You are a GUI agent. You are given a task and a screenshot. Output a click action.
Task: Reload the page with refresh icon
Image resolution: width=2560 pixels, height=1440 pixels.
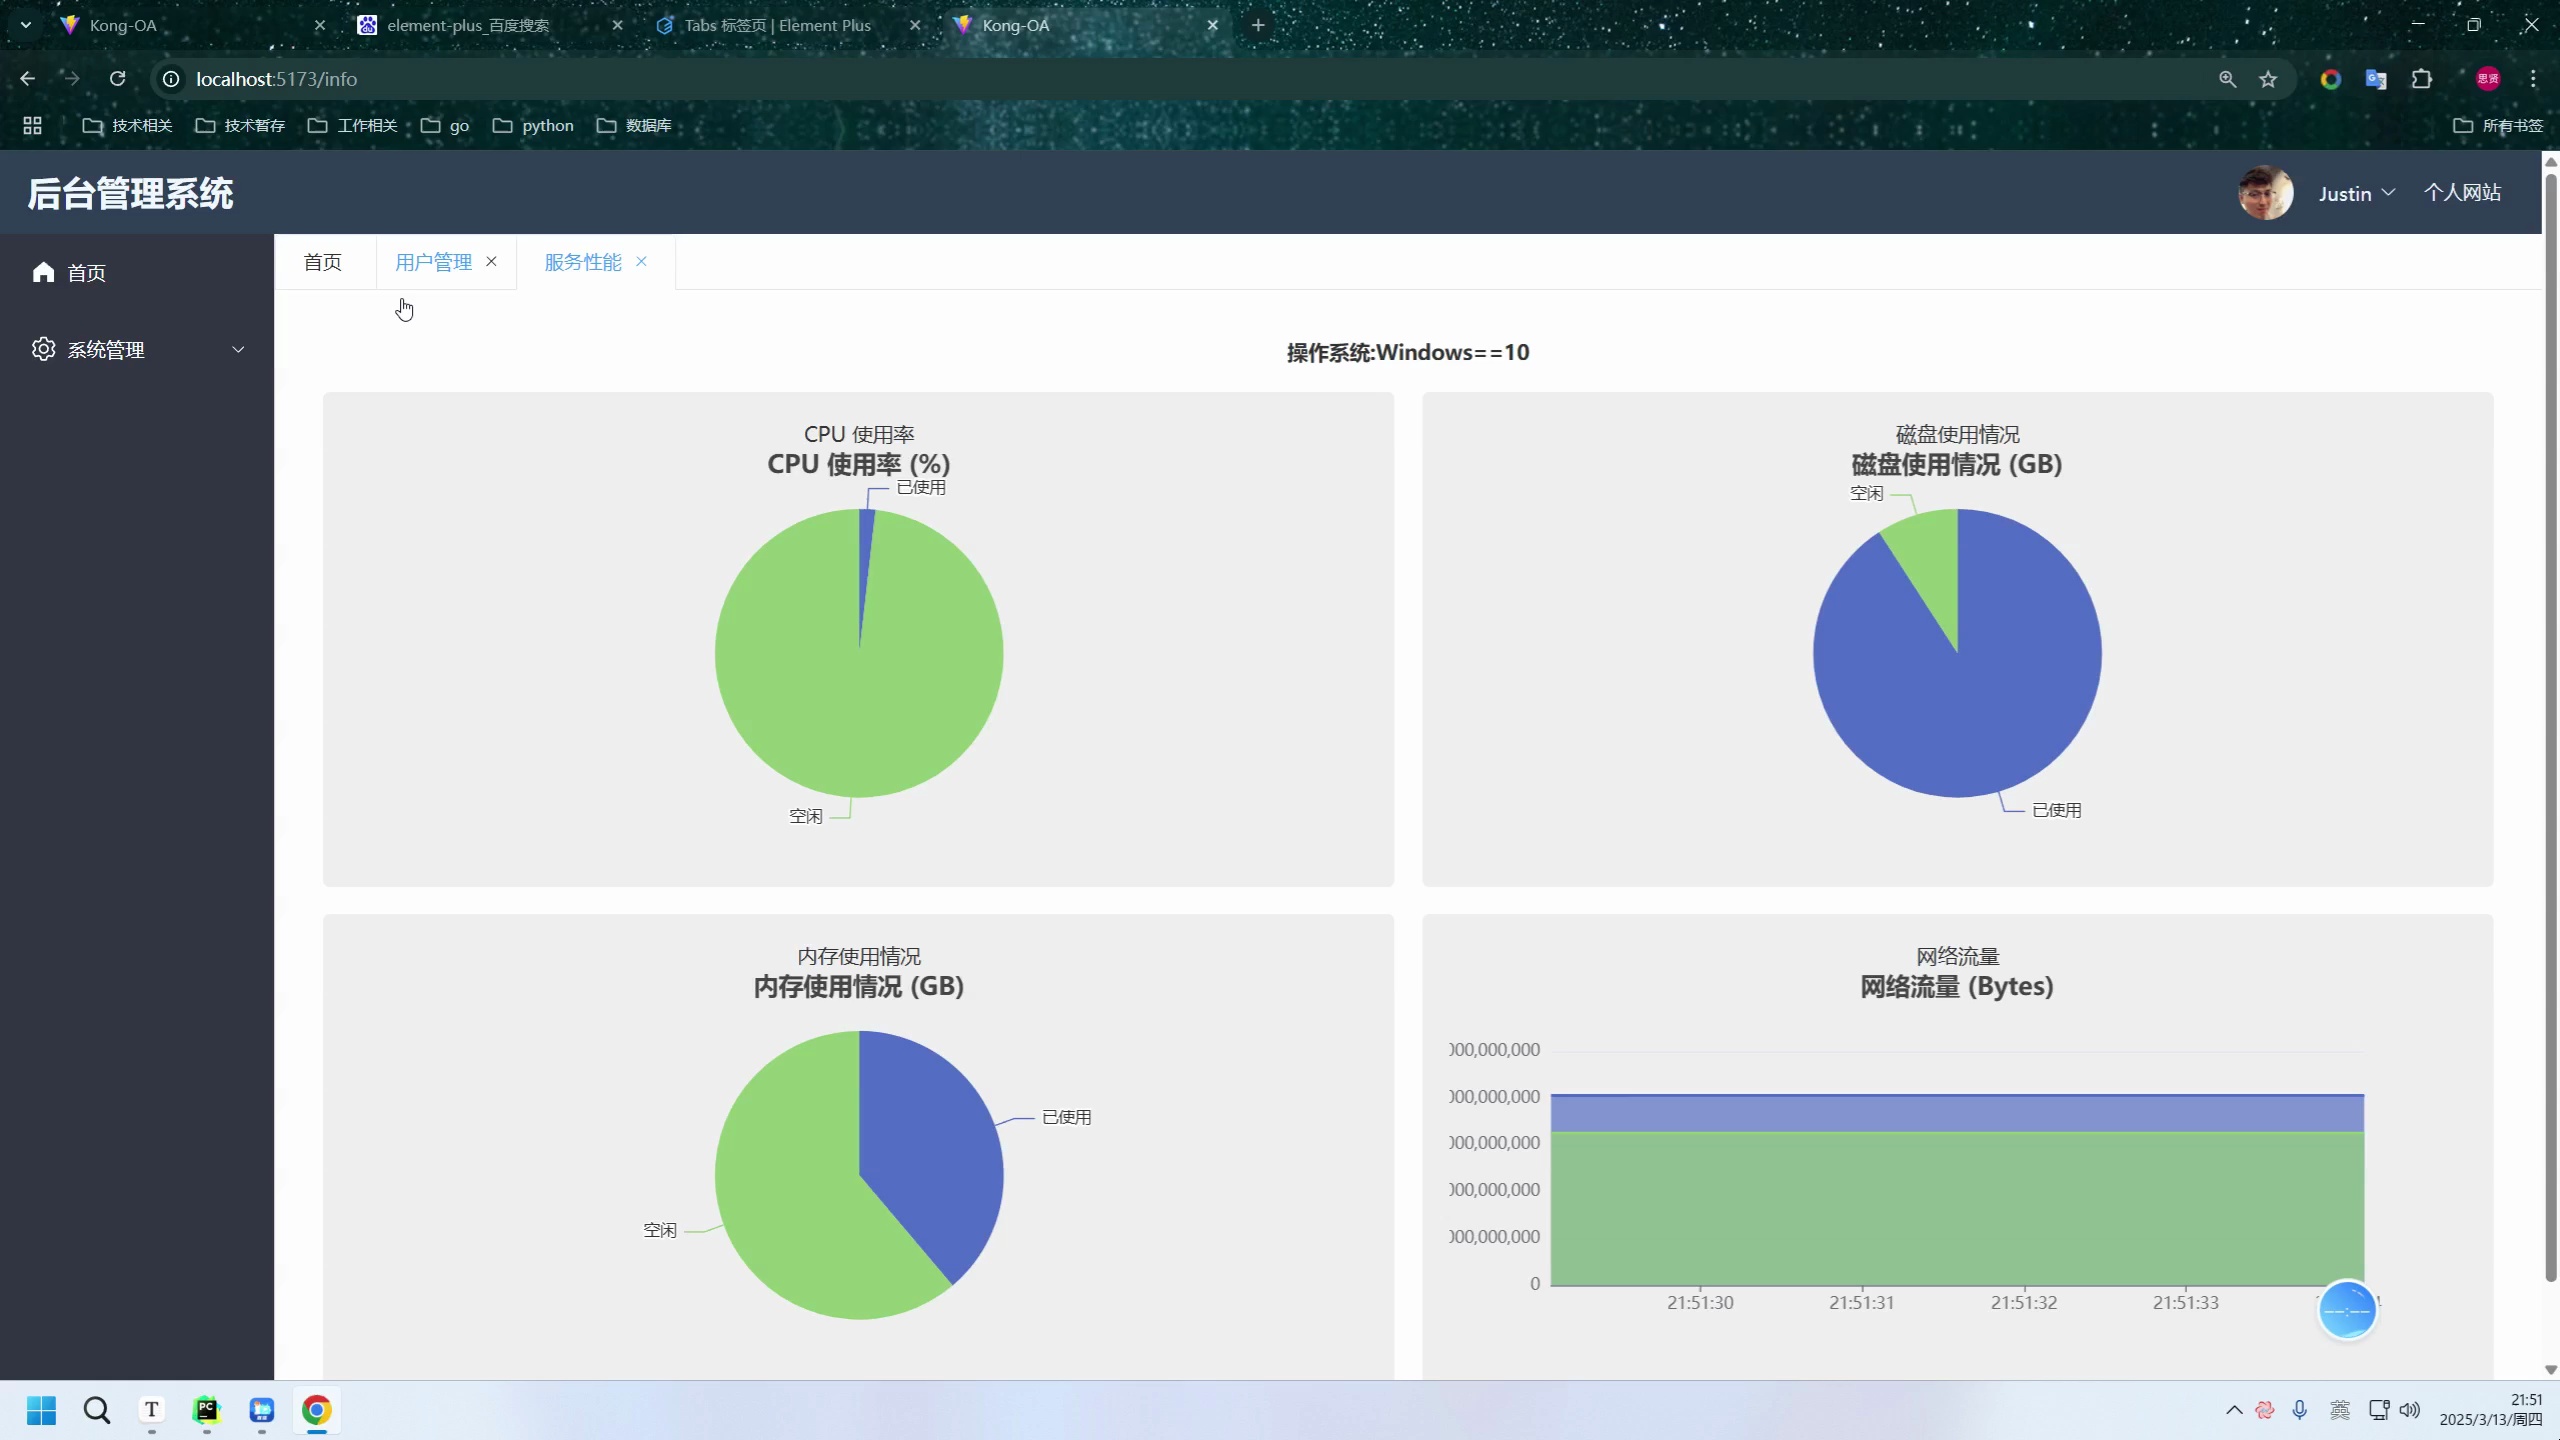(x=117, y=79)
